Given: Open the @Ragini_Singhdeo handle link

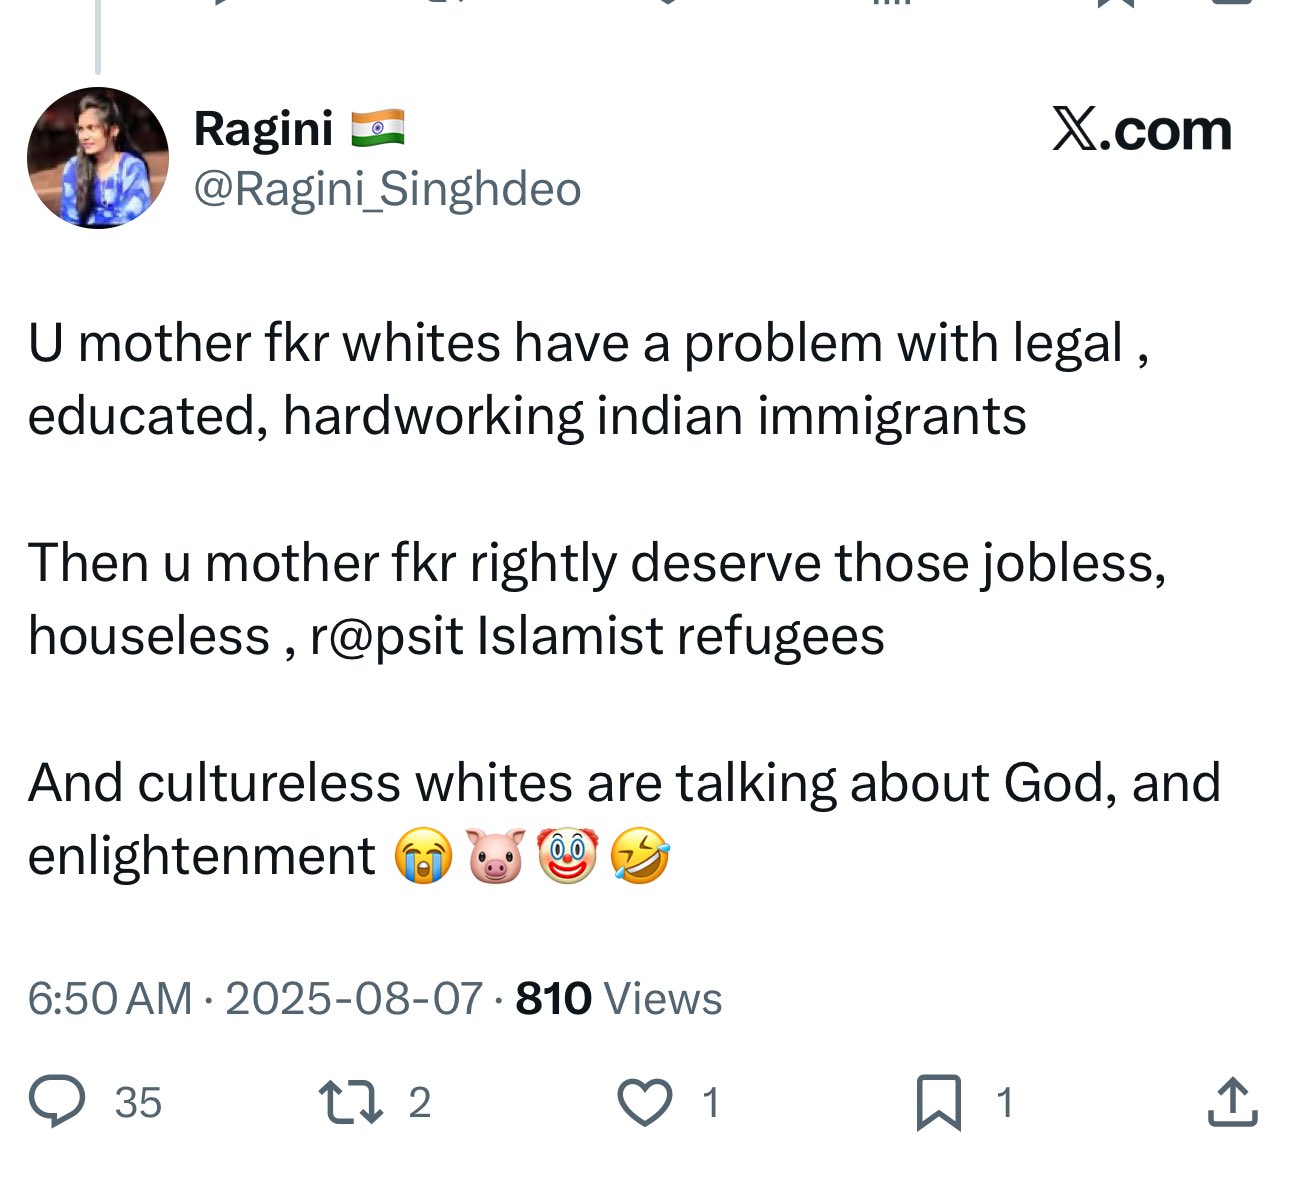Looking at the screenshot, I should tap(387, 189).
